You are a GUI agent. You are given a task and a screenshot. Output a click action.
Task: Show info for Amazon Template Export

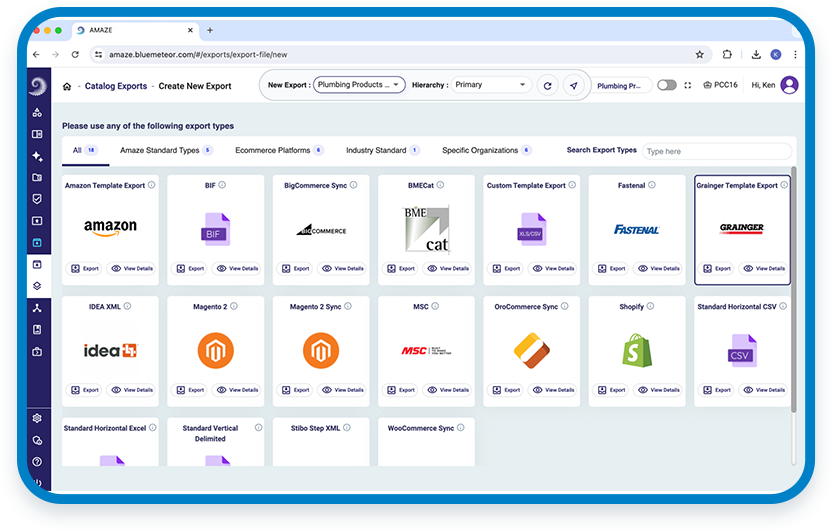pyautogui.click(x=151, y=185)
